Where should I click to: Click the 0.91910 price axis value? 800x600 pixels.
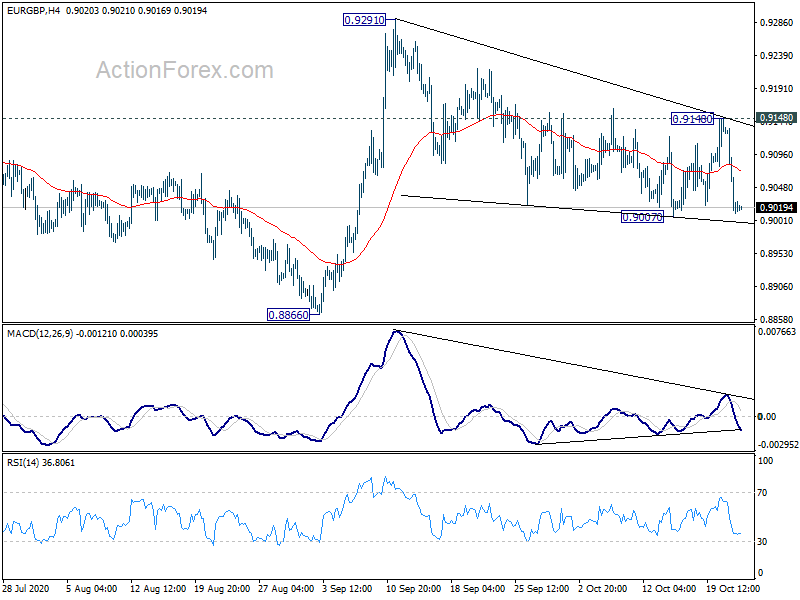click(x=777, y=89)
